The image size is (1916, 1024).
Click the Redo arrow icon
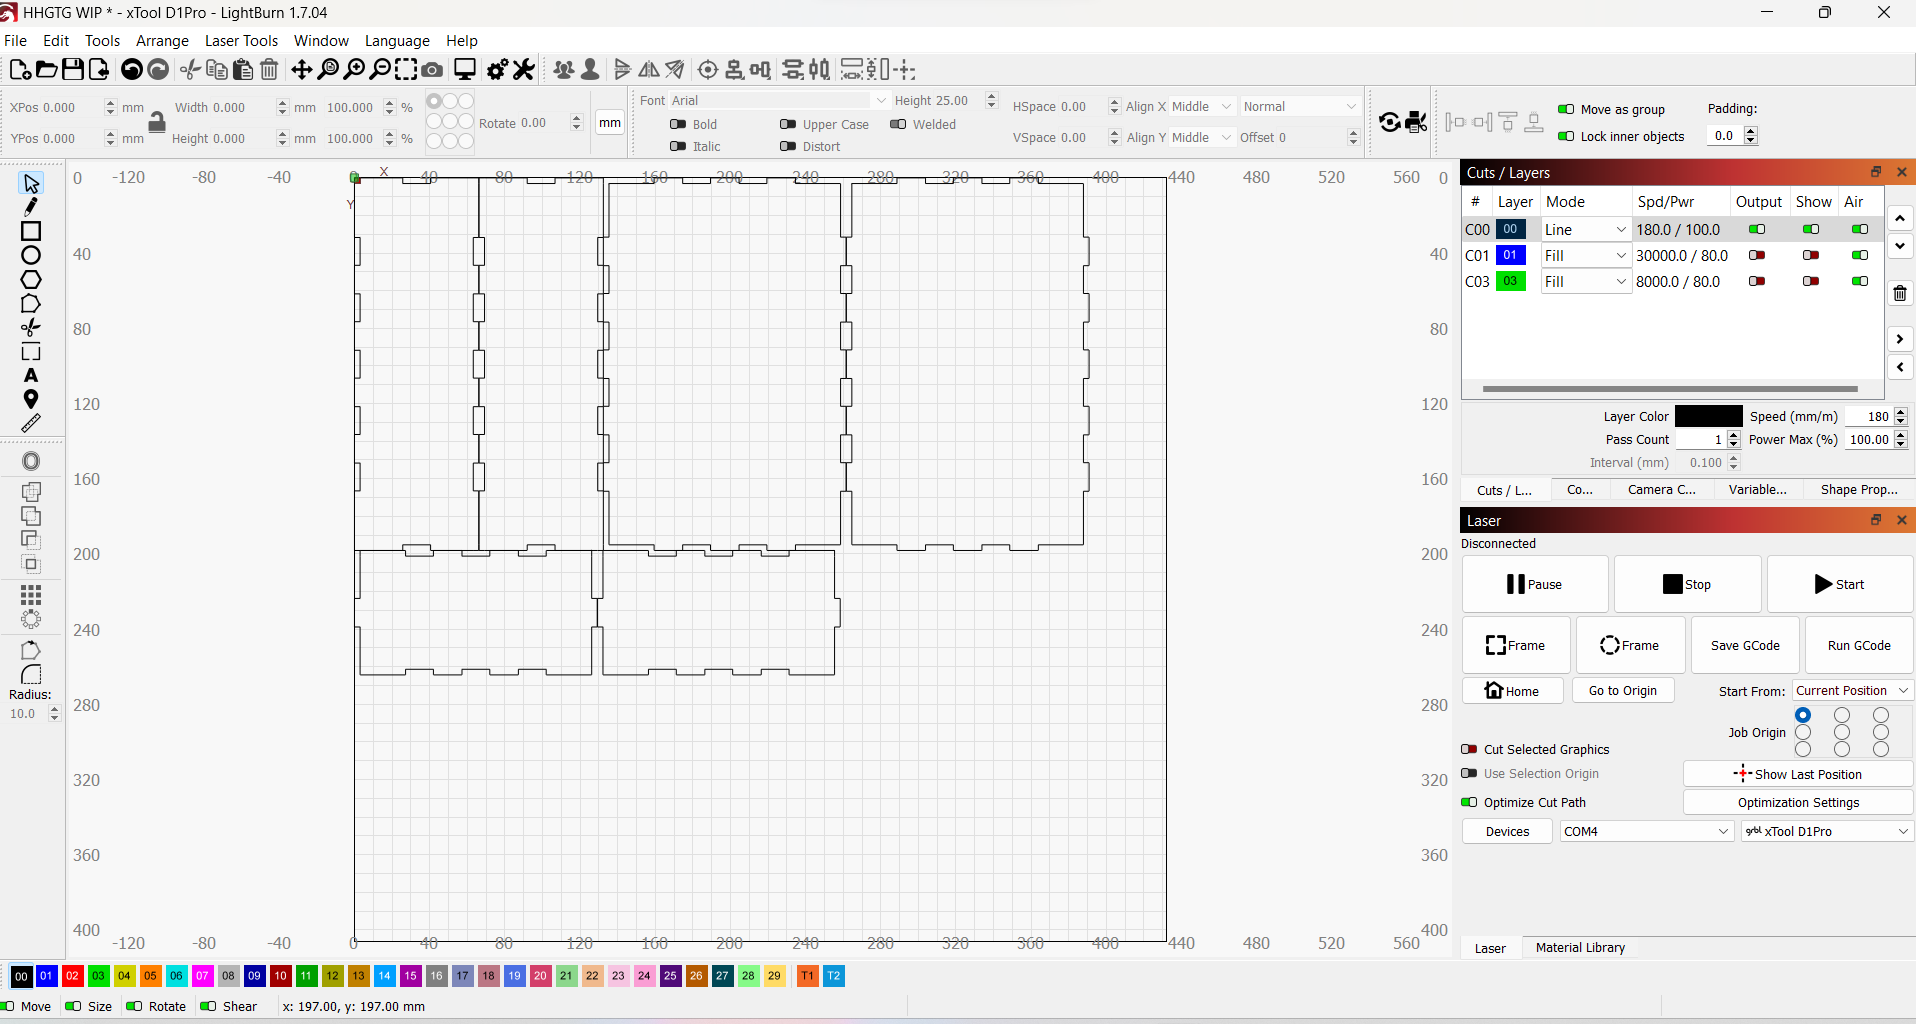point(158,70)
